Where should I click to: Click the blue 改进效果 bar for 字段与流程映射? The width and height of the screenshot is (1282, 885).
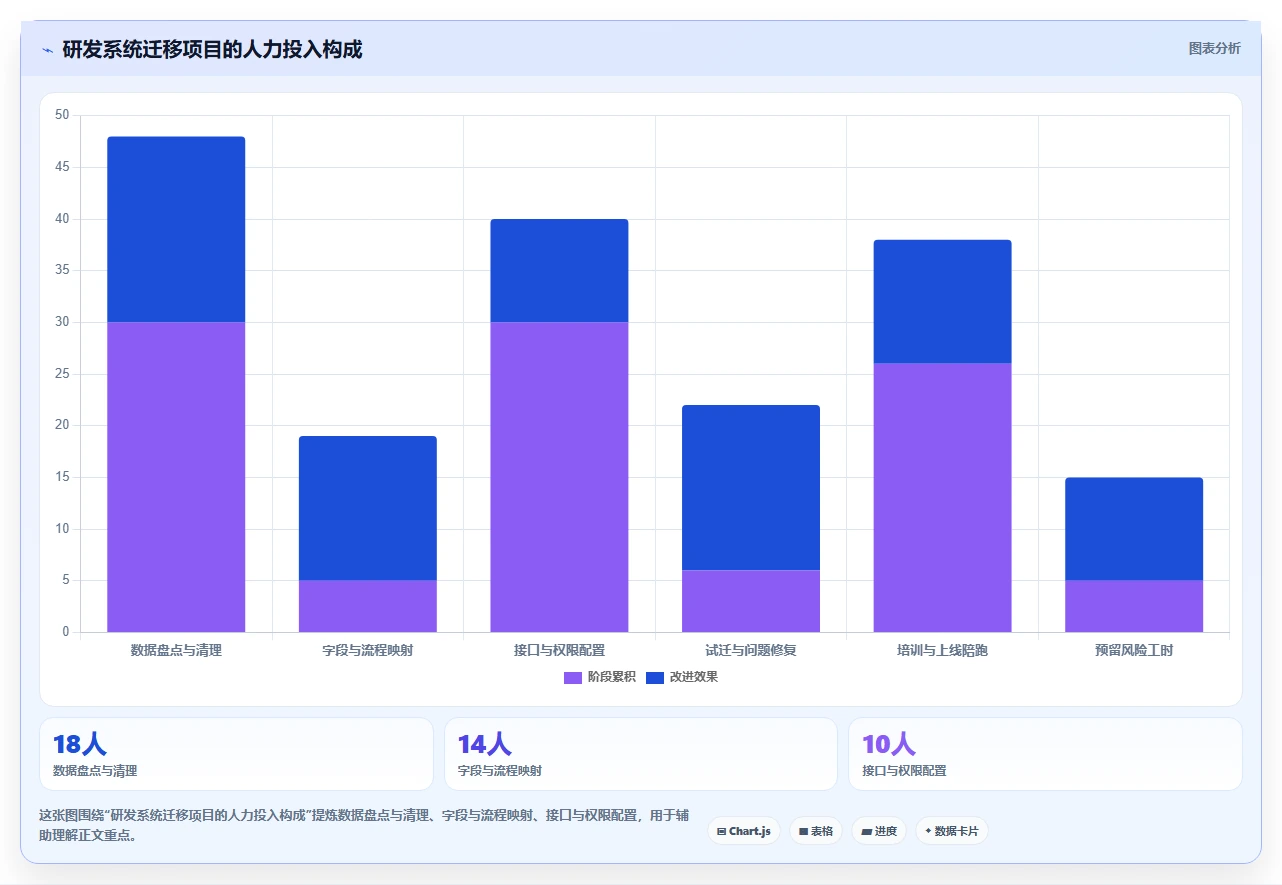pyautogui.click(x=368, y=508)
